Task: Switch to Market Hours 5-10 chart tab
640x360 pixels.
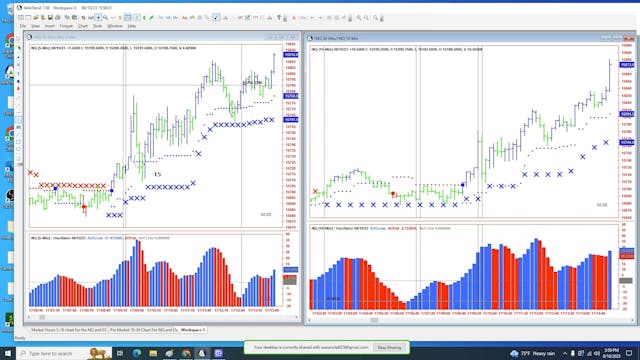Action: (69, 330)
